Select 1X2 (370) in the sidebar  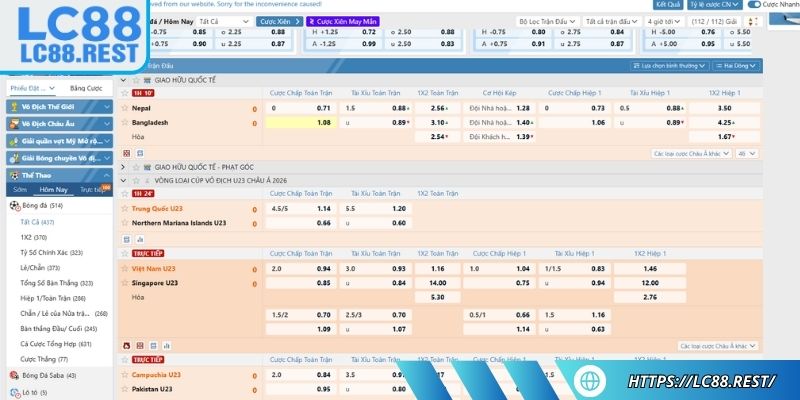(34, 237)
